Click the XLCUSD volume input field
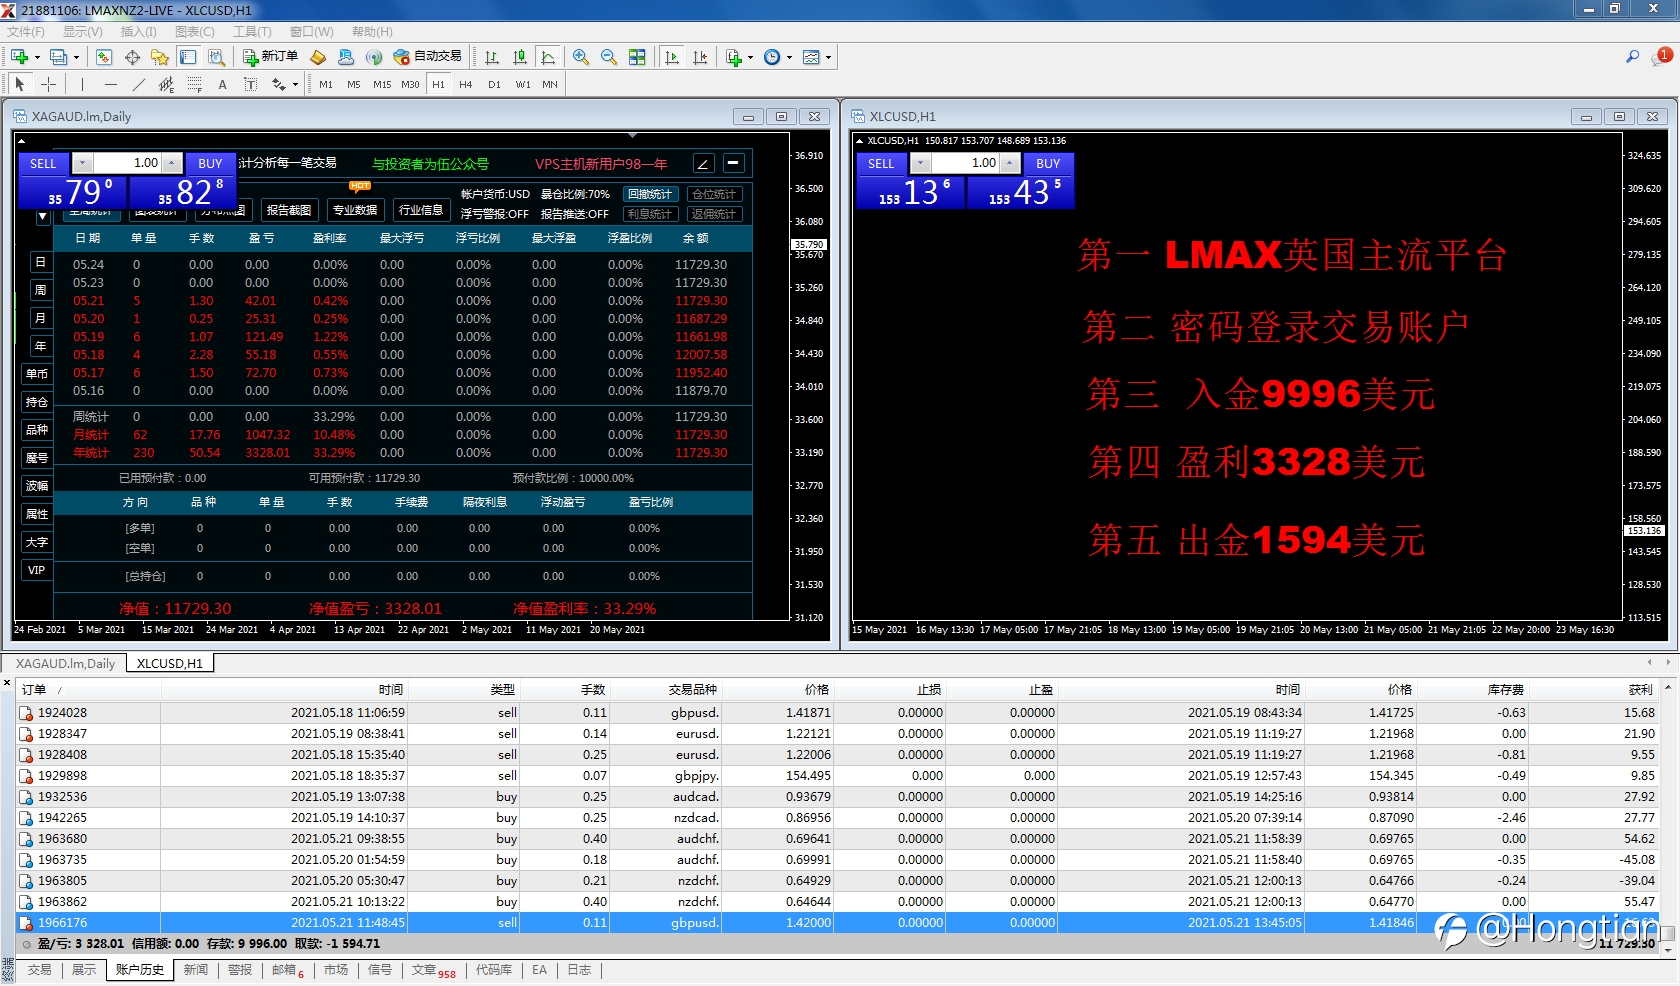 point(966,163)
